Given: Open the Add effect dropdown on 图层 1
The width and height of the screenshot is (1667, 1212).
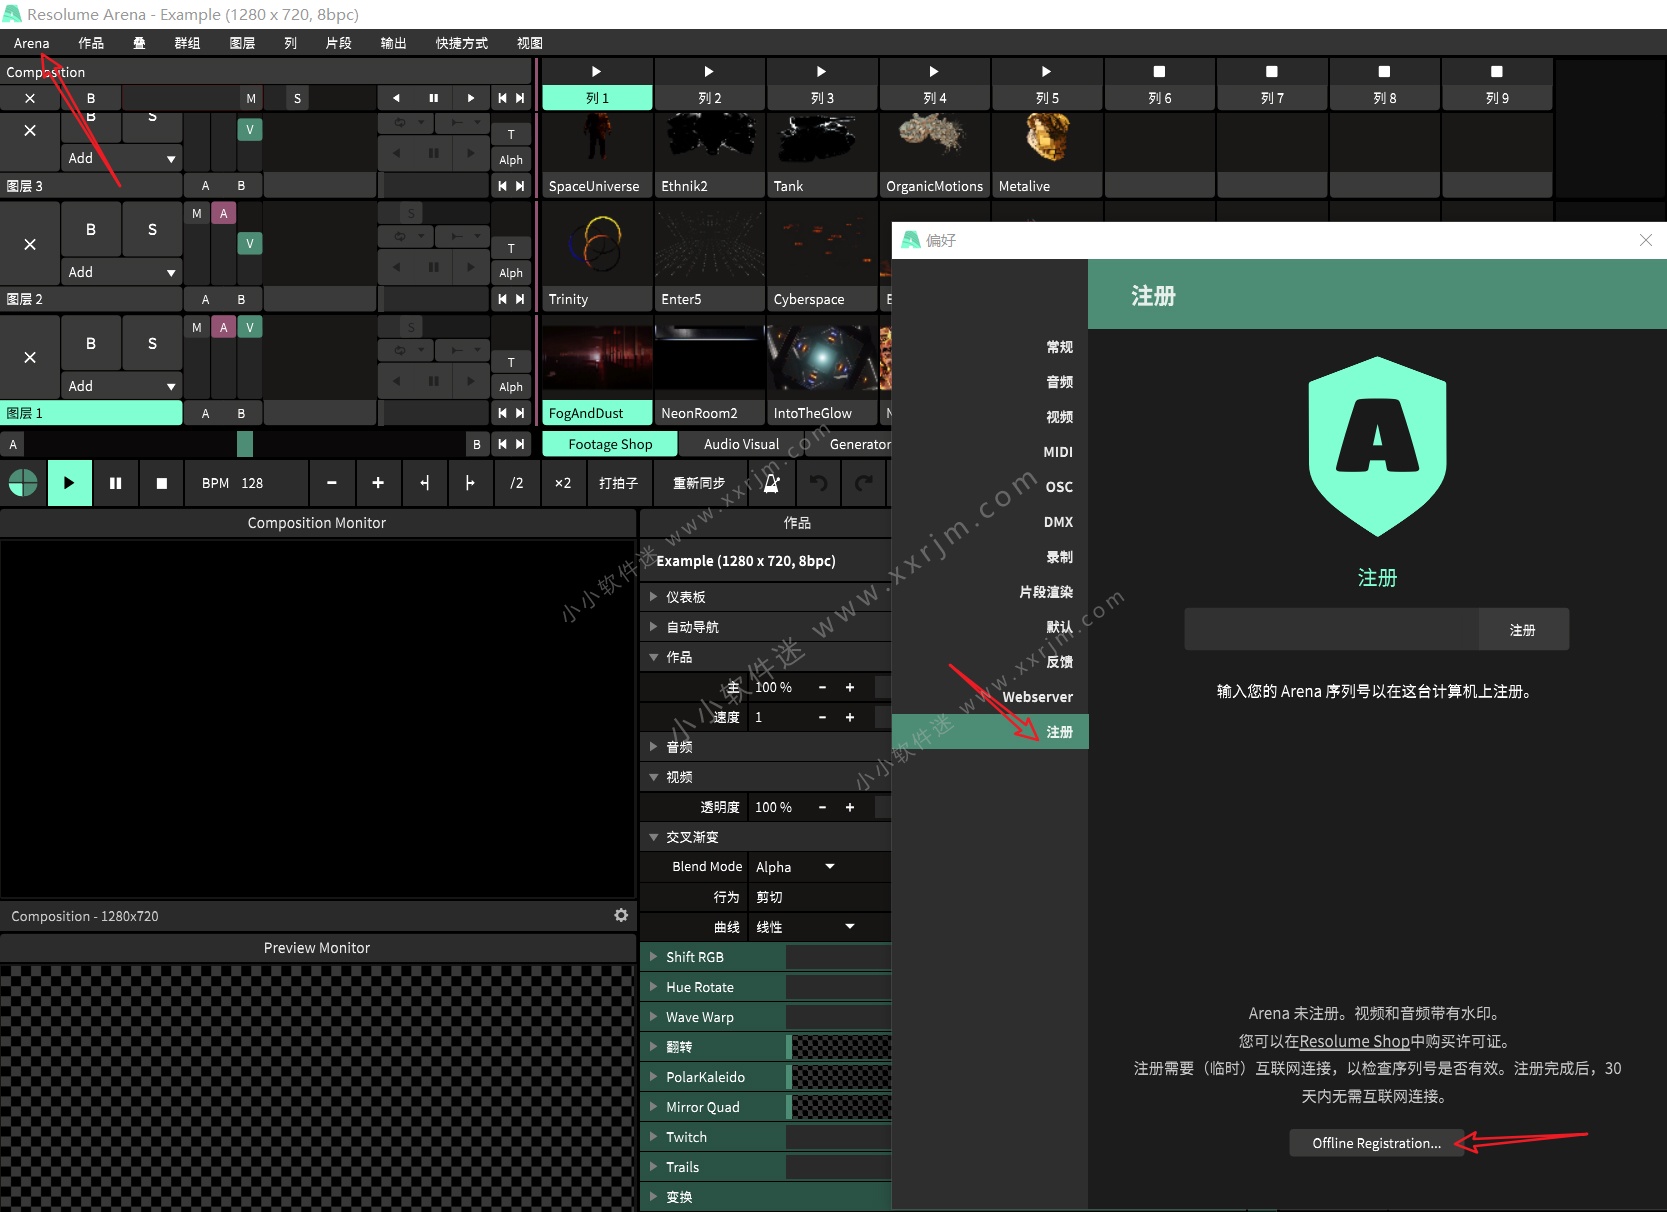Looking at the screenshot, I should (121, 385).
